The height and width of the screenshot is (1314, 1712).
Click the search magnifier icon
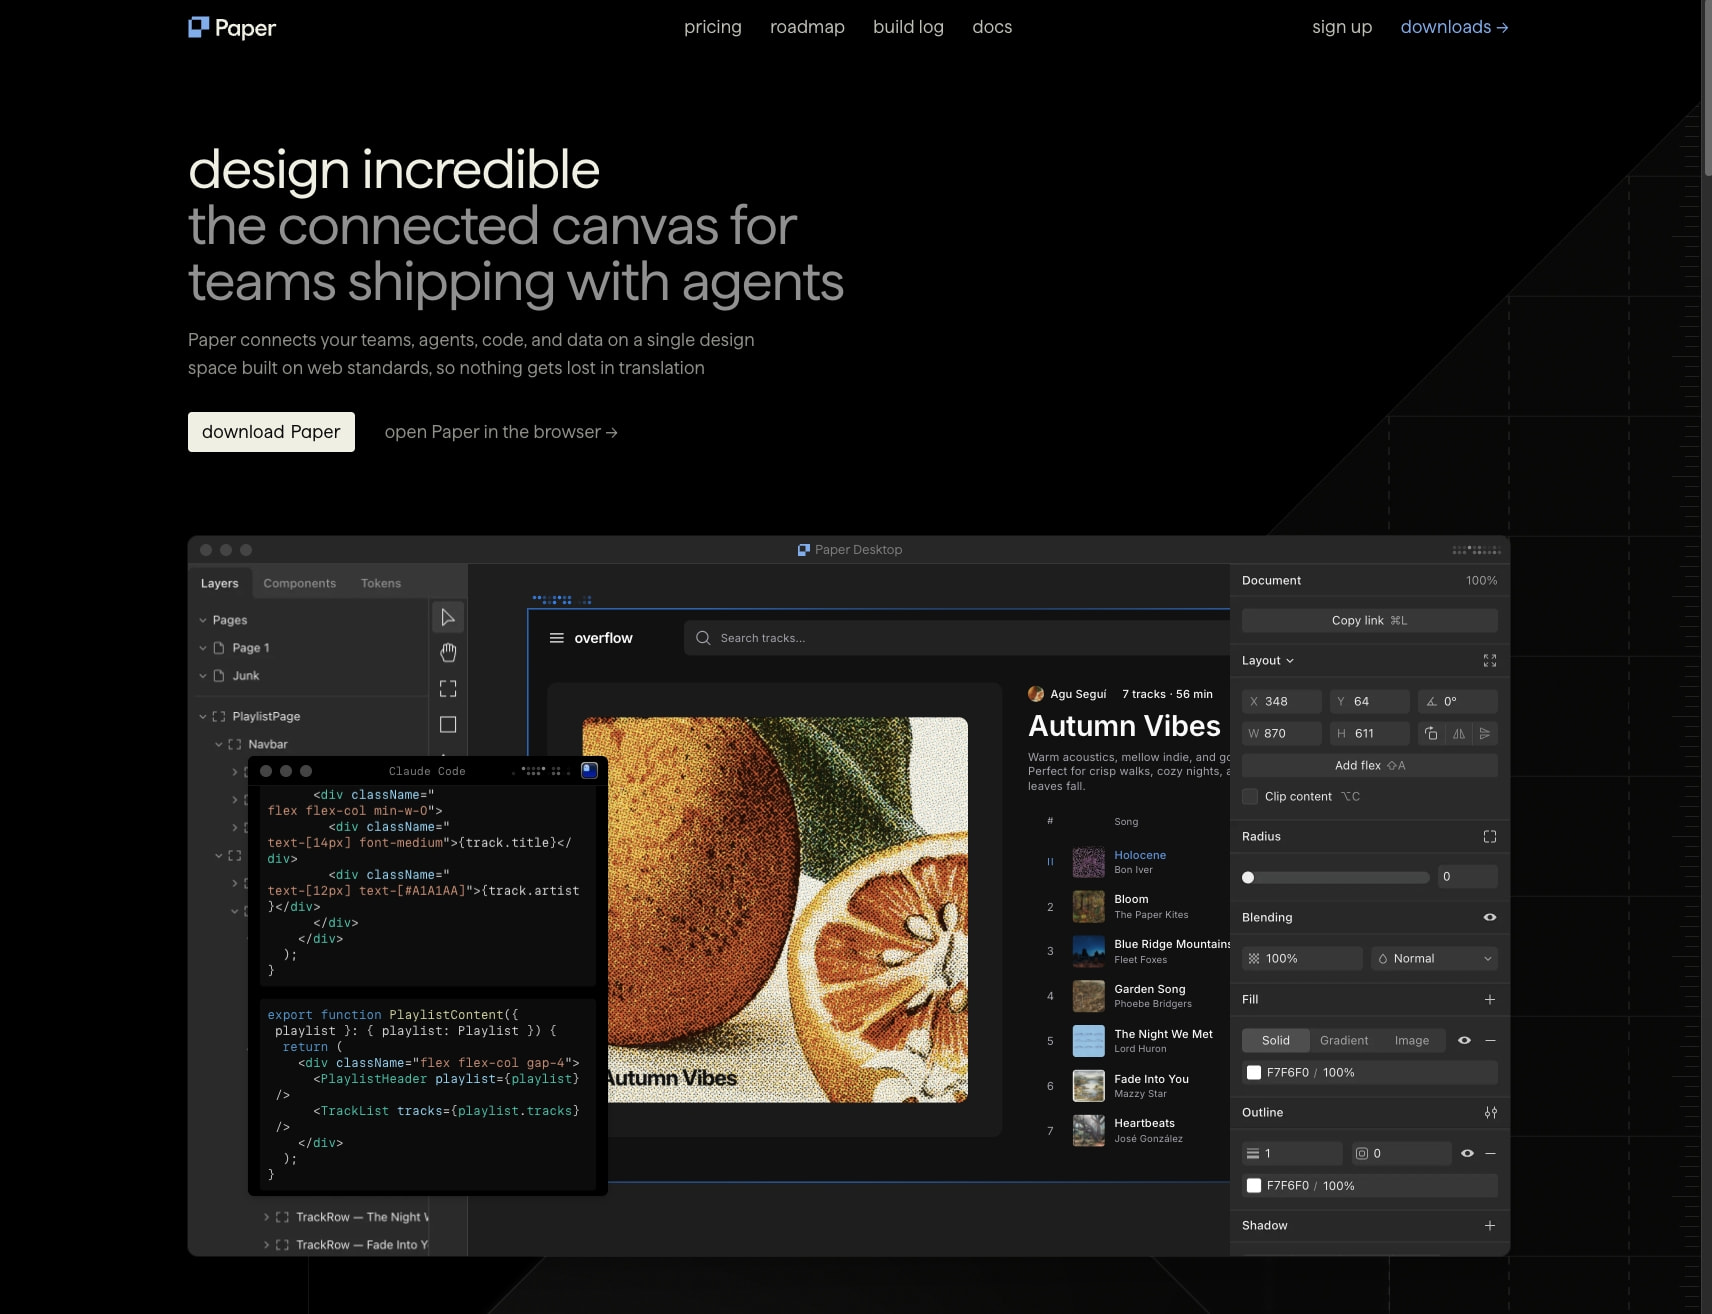pyautogui.click(x=703, y=638)
